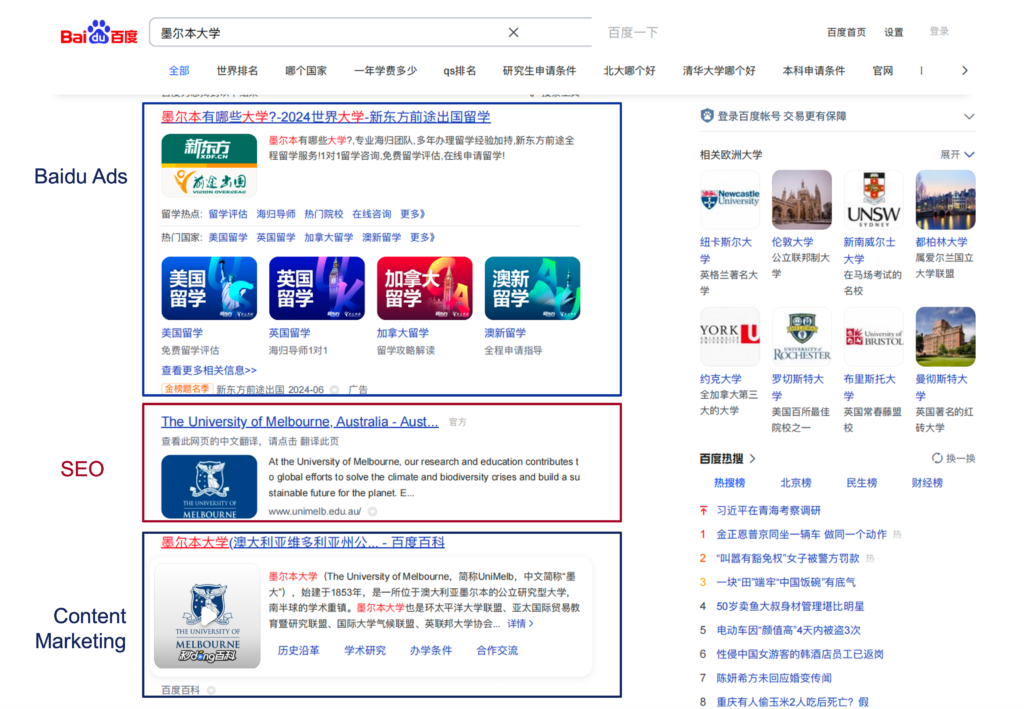Click the shield icon beside 登录百度帐号

click(707, 116)
